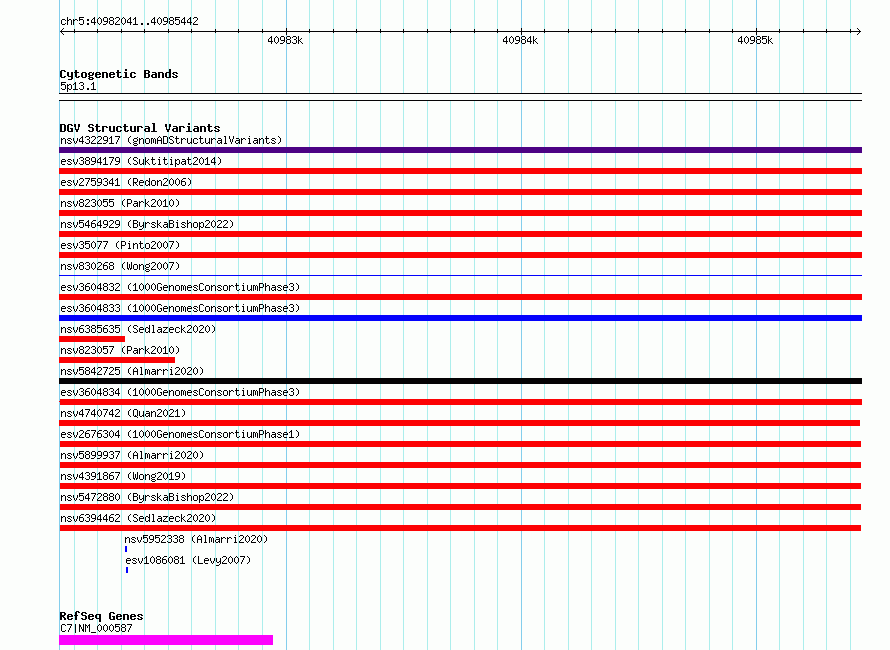Click nsv4740742 (Quan2021) label
This screenshot has height=650, width=890.
[x=123, y=413]
